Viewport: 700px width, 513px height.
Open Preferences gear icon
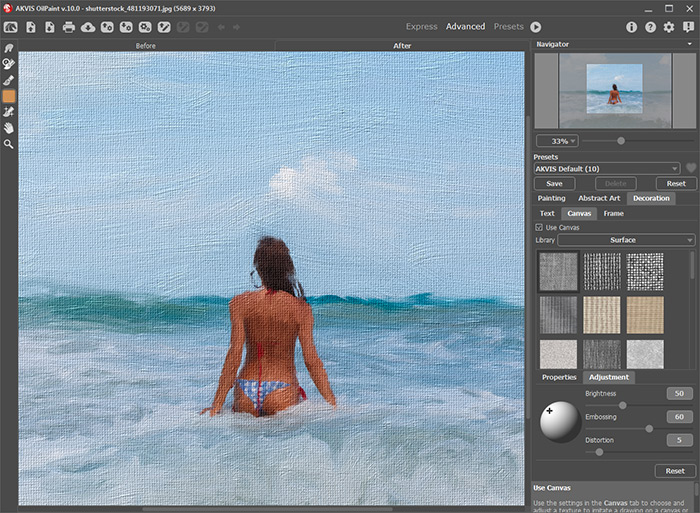(669, 27)
